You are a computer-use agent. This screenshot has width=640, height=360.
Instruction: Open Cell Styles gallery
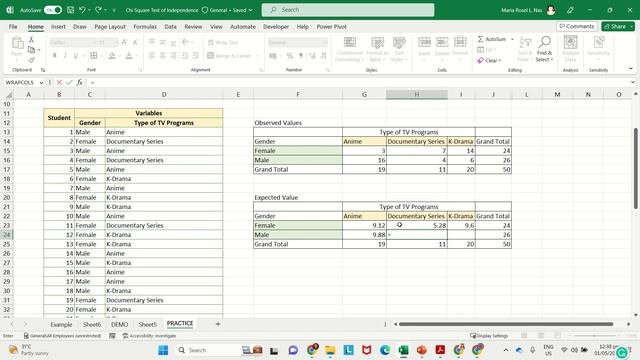pyautogui.click(x=399, y=49)
